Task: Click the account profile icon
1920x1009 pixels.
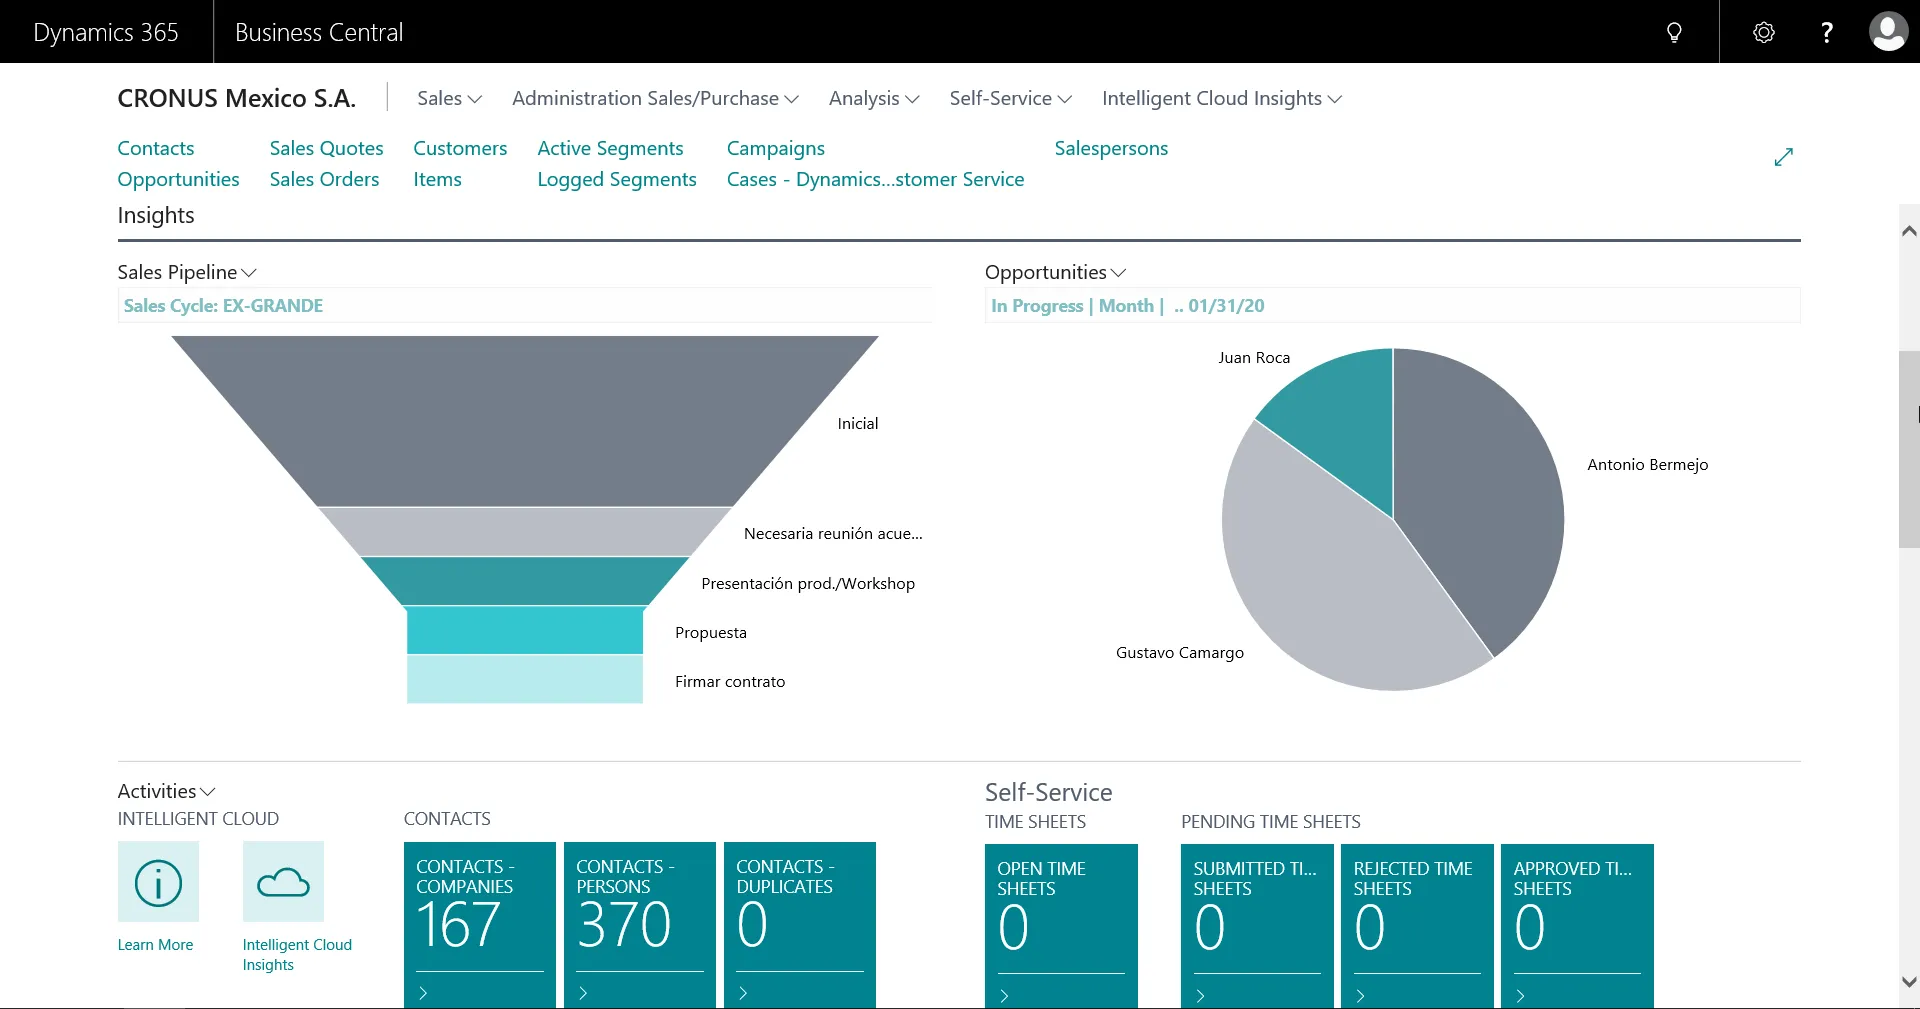Action: point(1889,31)
